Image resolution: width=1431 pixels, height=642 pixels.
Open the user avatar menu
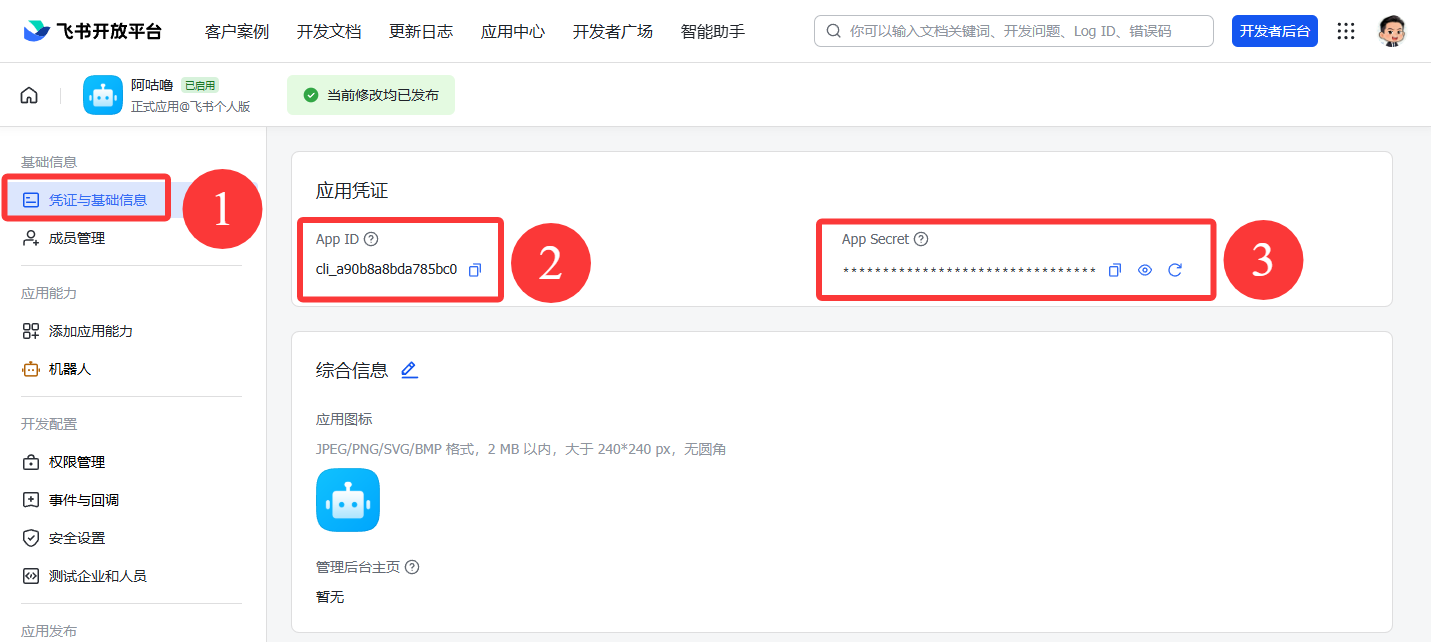[1391, 31]
